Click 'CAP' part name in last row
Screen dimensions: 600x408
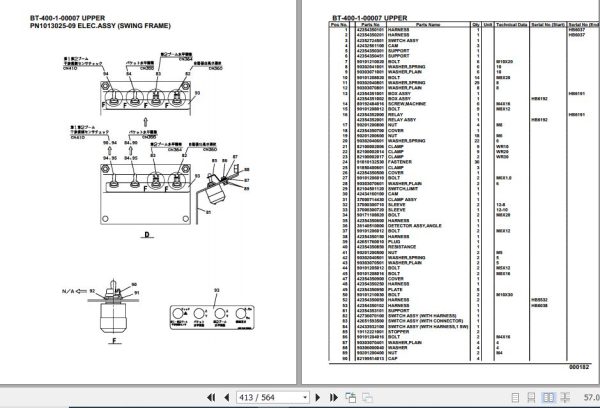point(393,359)
